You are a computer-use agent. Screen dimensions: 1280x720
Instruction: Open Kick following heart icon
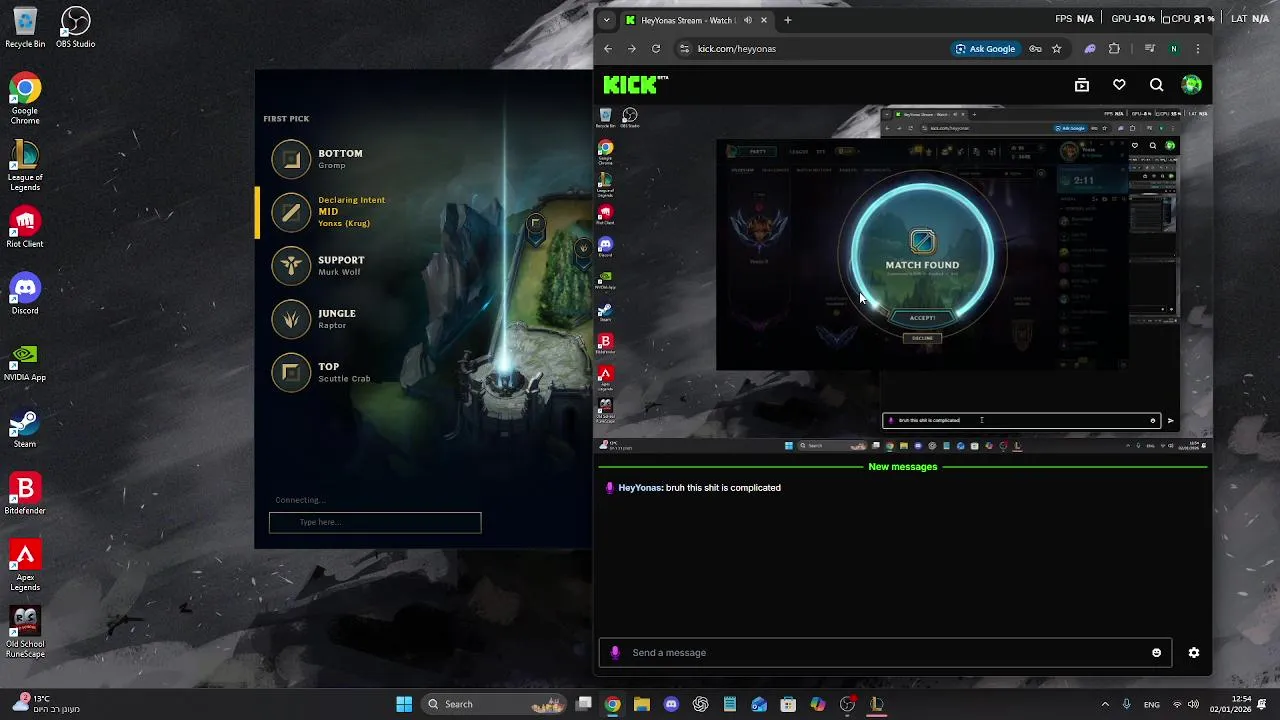(1119, 85)
